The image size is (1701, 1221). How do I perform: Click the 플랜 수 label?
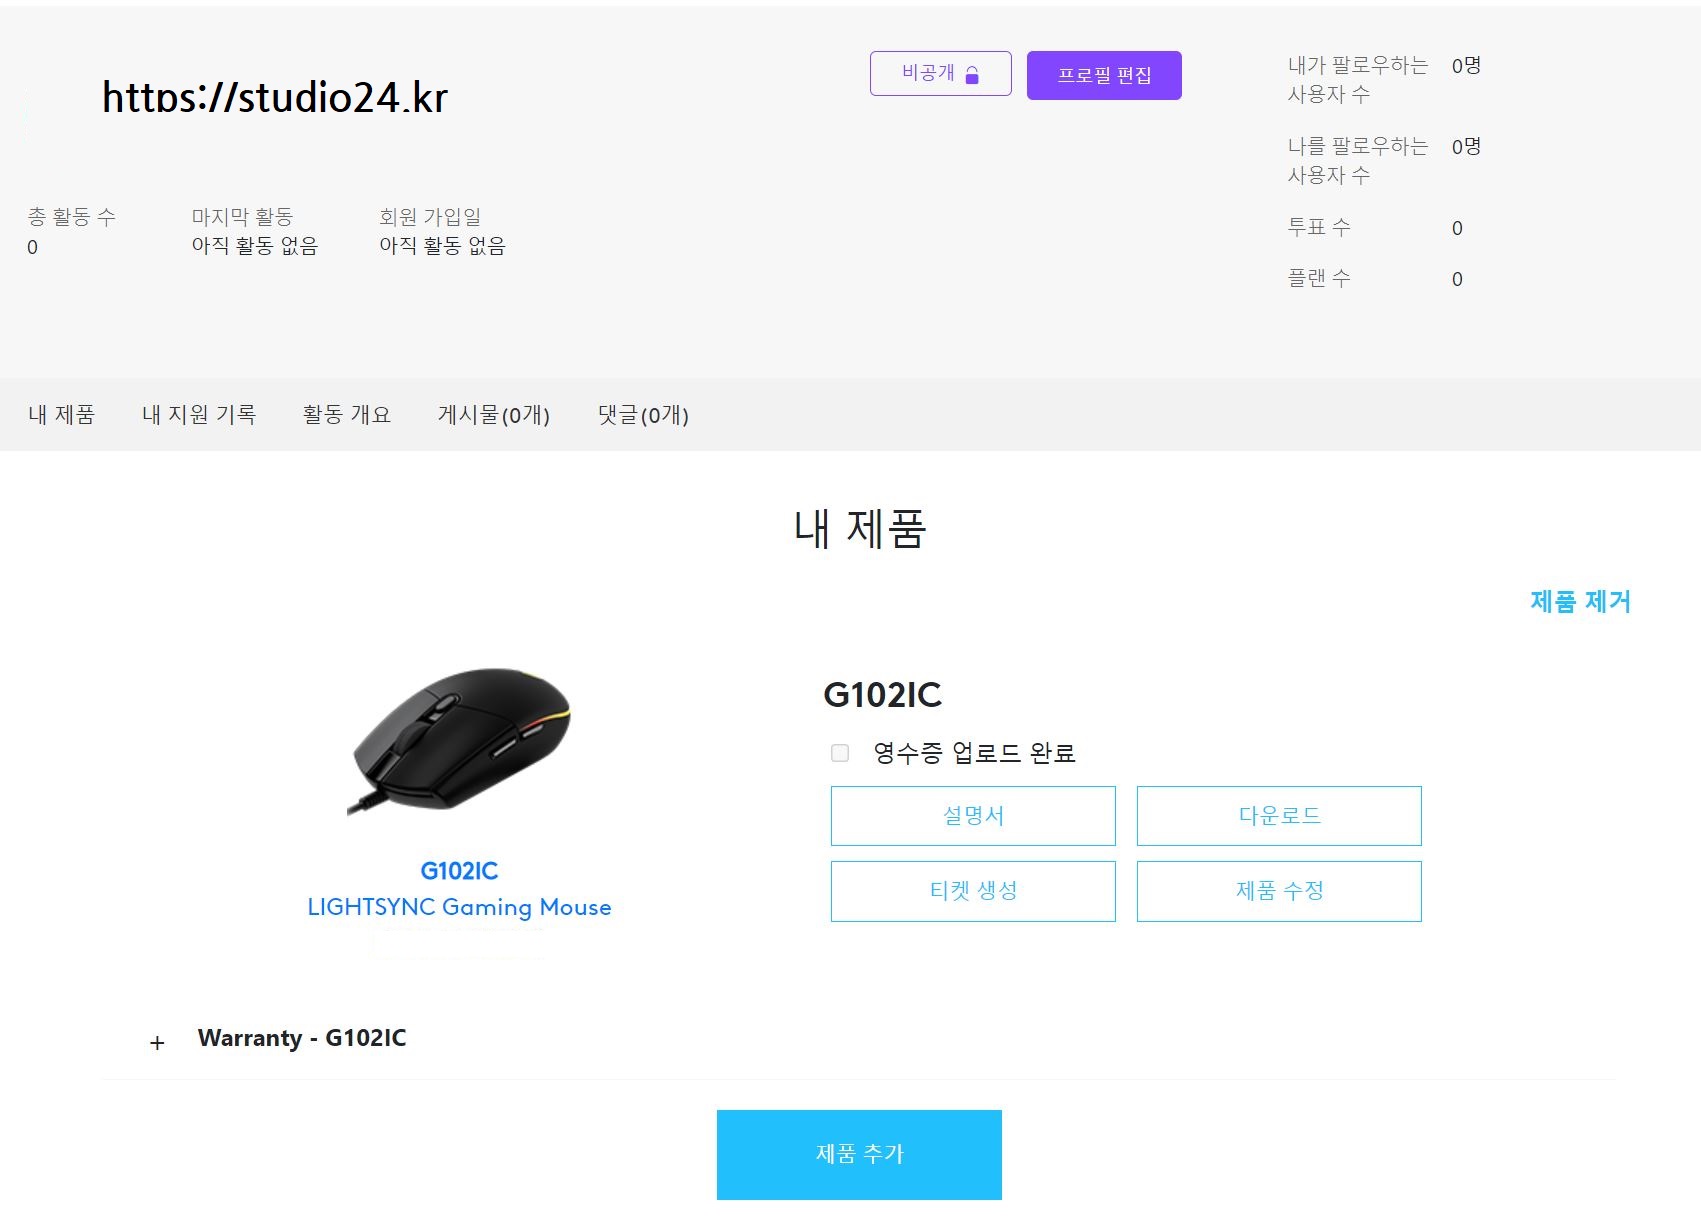point(1319,278)
